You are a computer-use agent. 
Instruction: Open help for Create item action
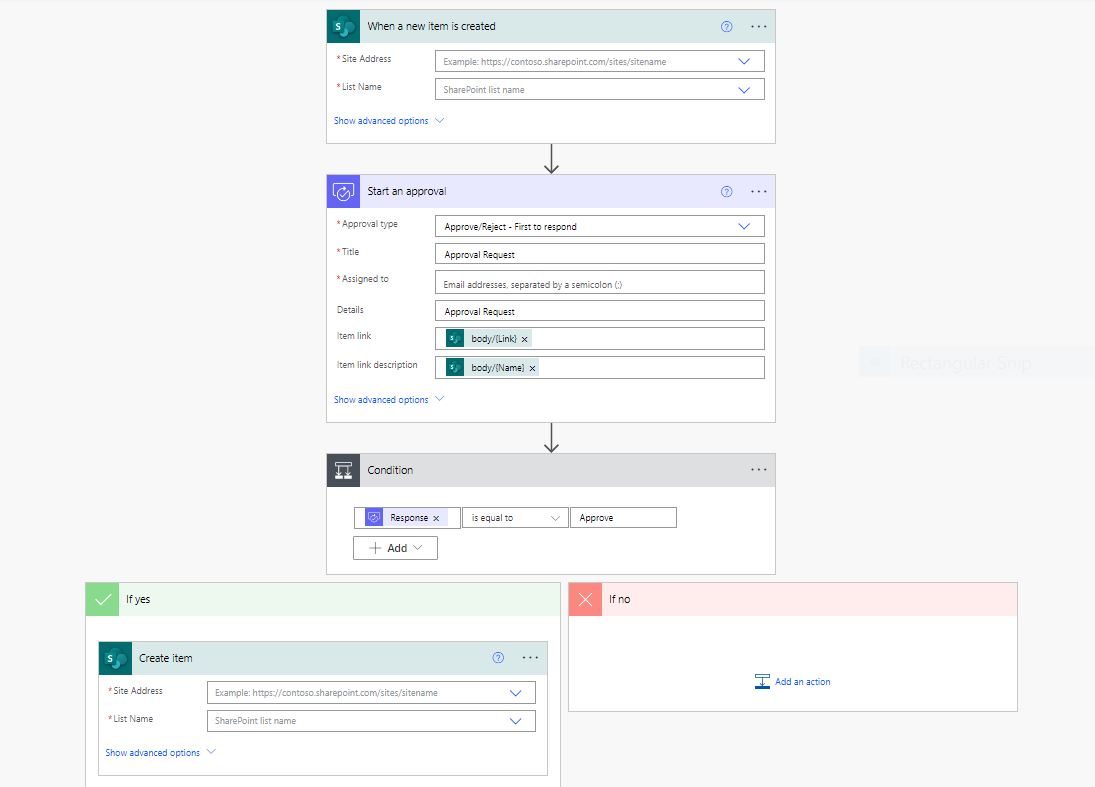pyautogui.click(x=498, y=658)
